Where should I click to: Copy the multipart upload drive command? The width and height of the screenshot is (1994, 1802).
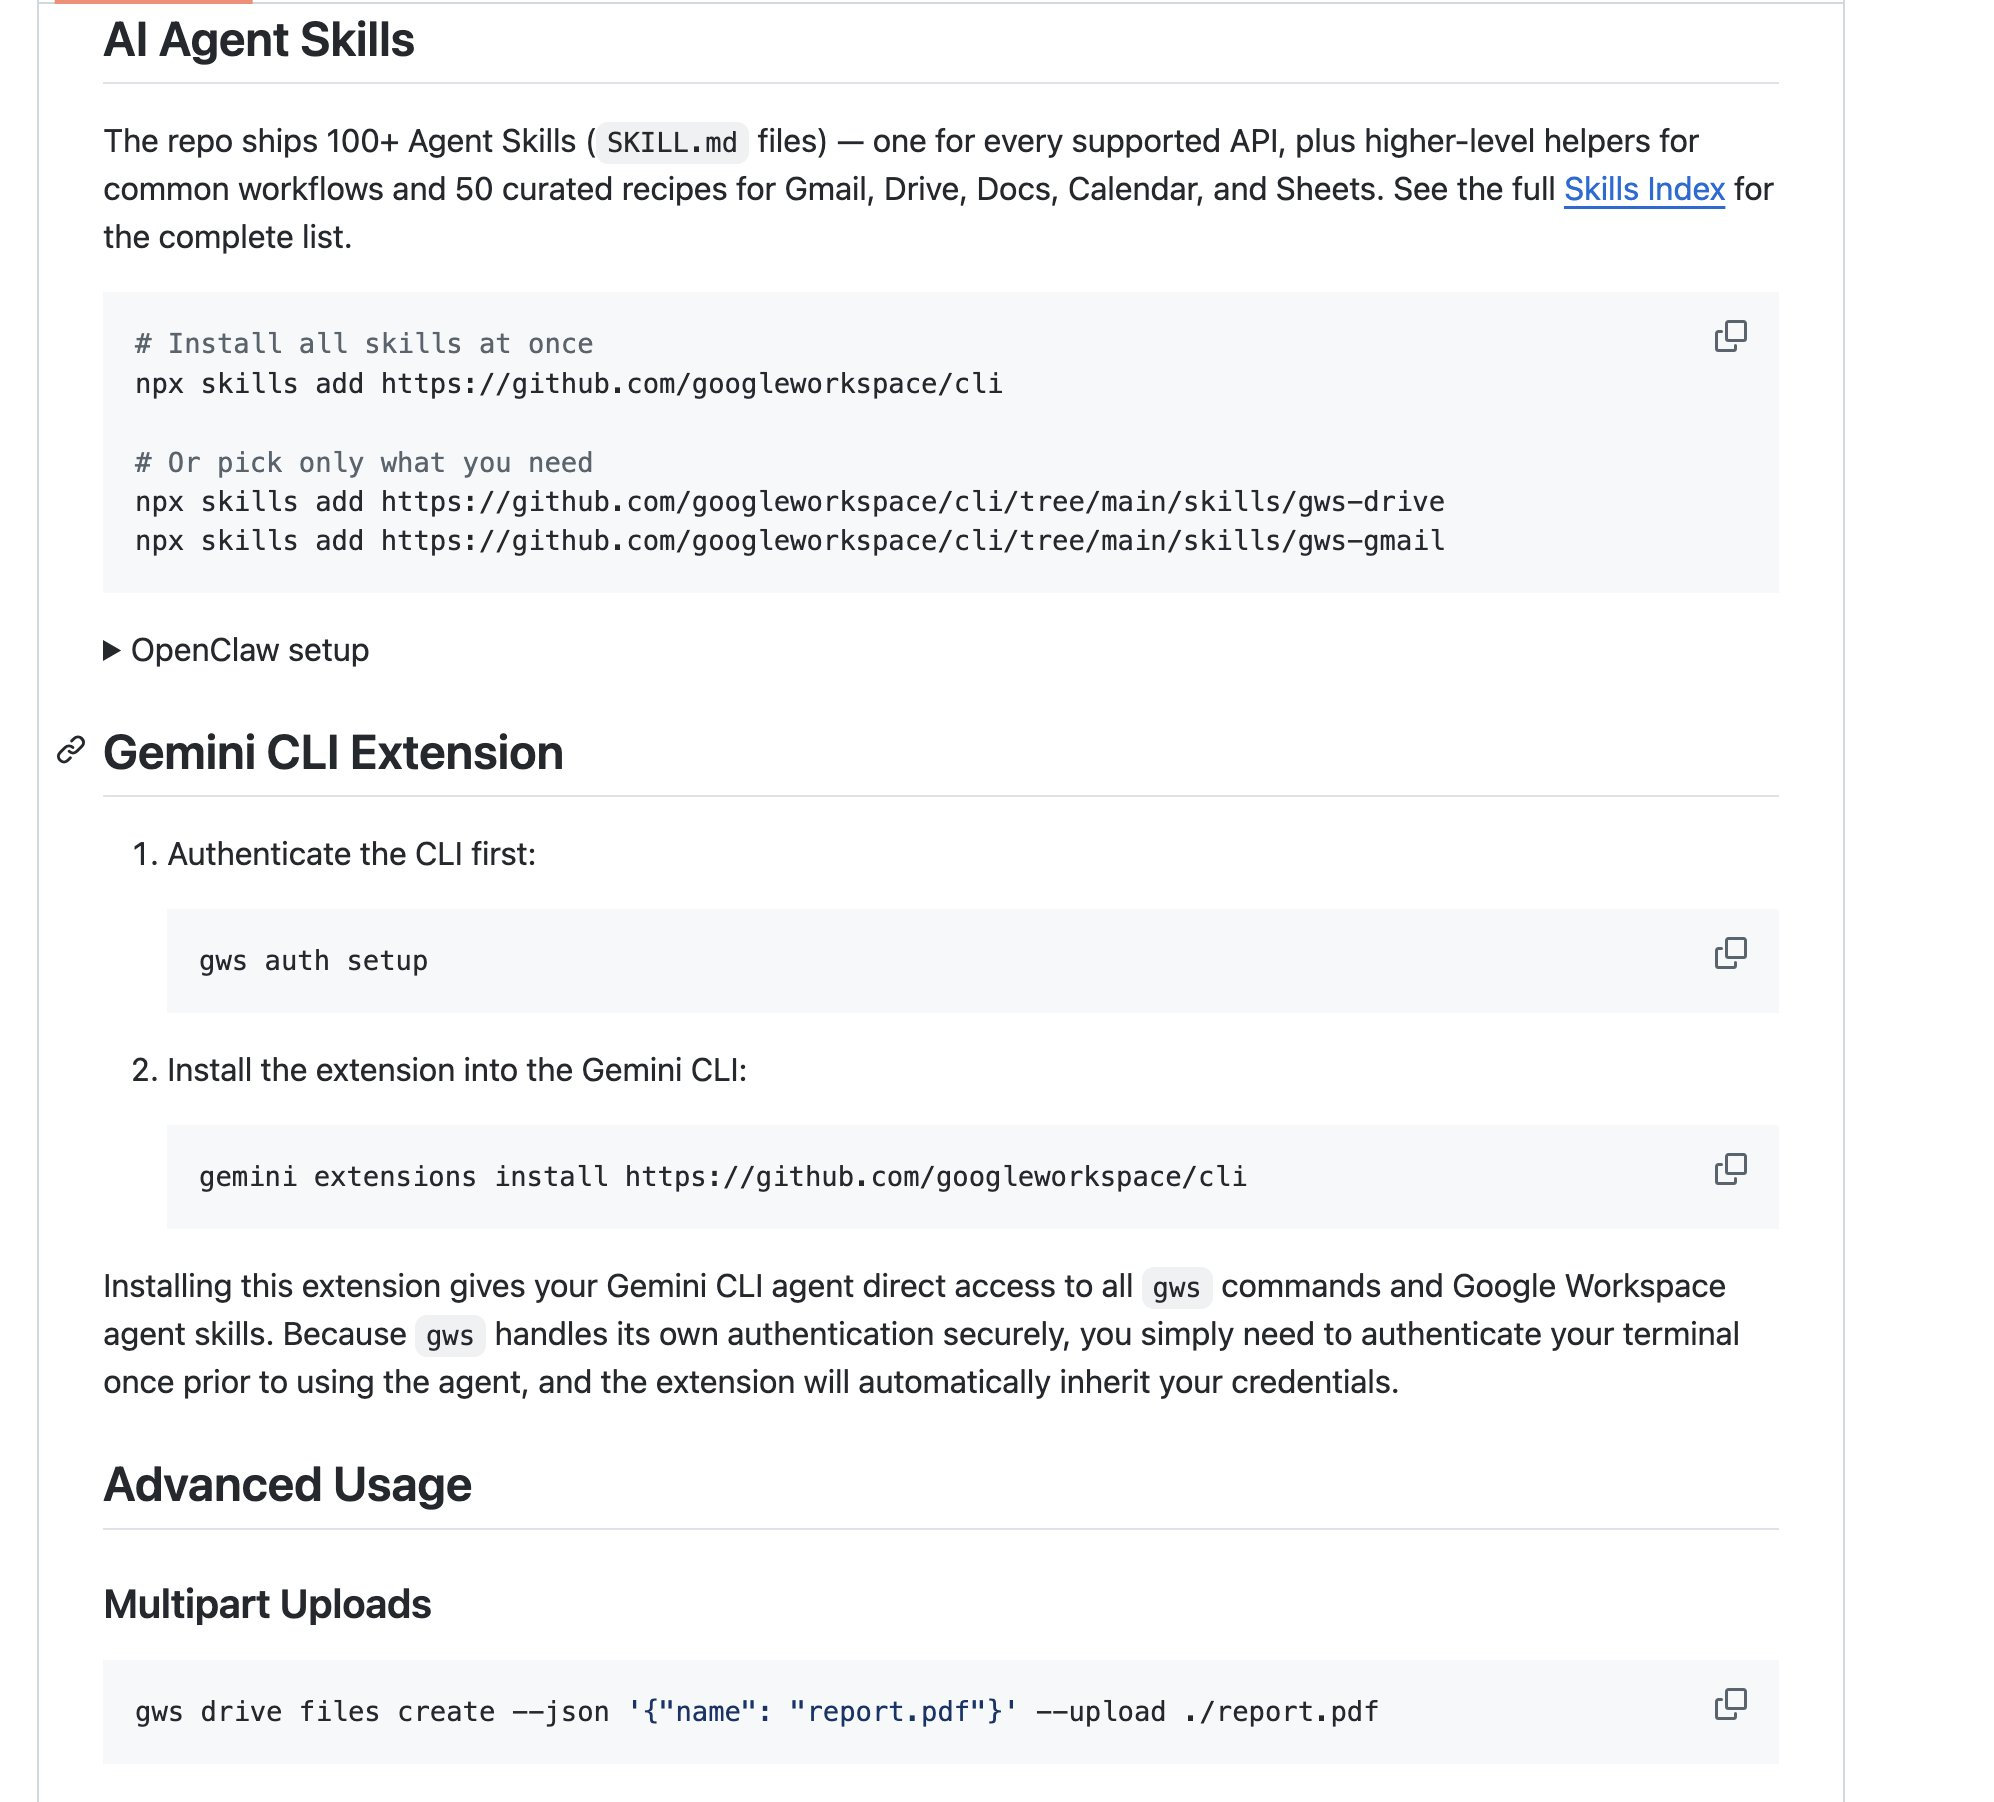click(1730, 1704)
